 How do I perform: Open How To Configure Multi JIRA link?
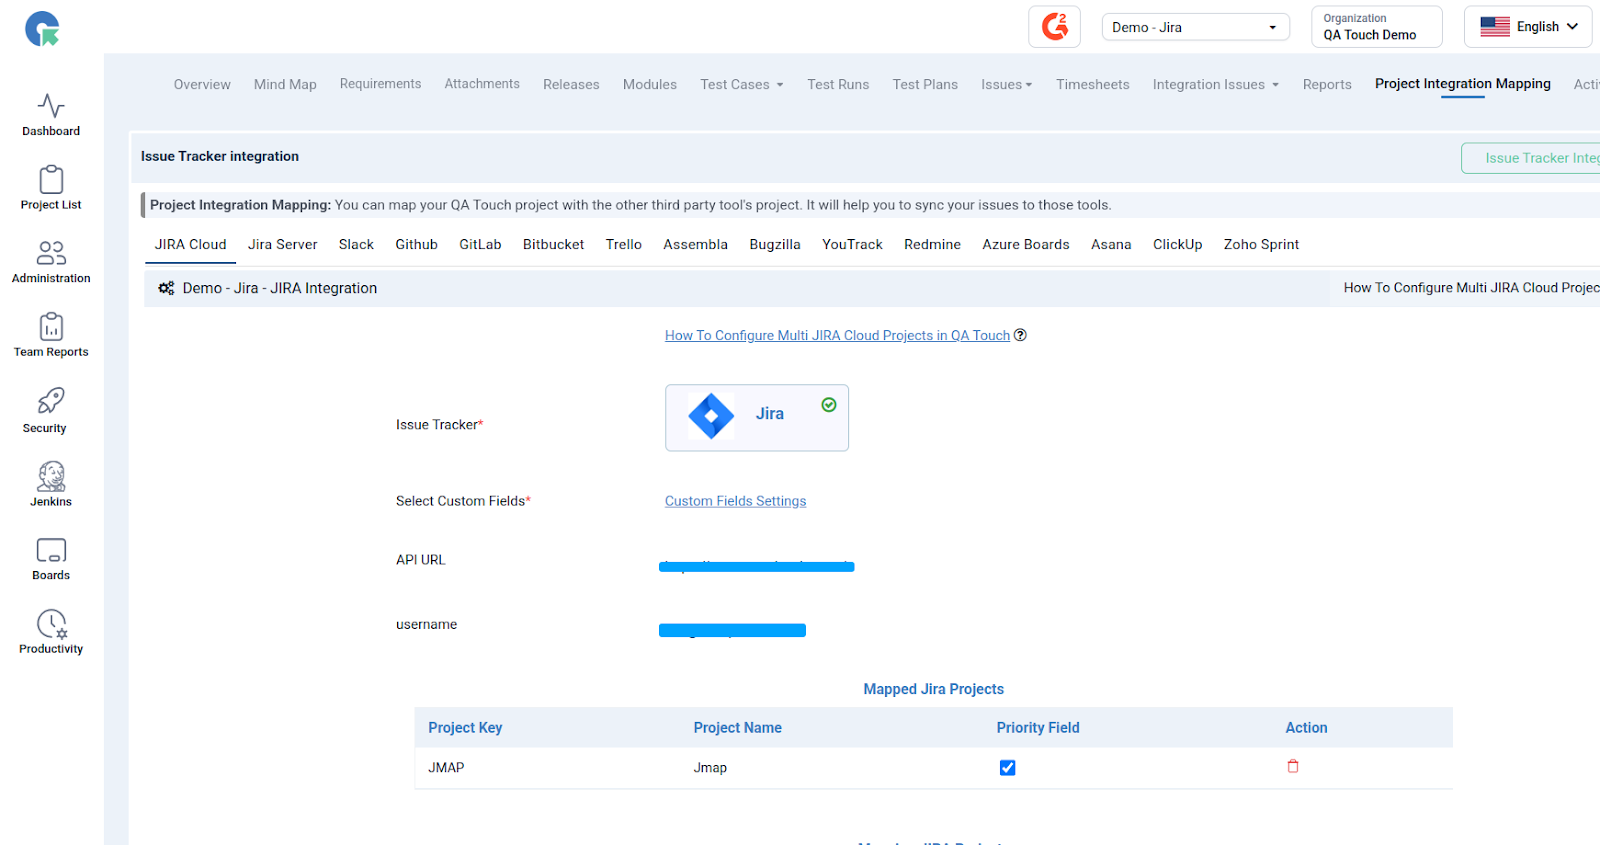click(837, 336)
